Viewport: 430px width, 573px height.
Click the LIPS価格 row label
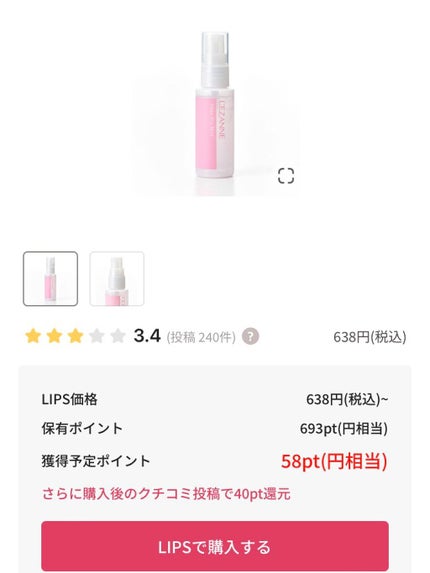coord(69,399)
